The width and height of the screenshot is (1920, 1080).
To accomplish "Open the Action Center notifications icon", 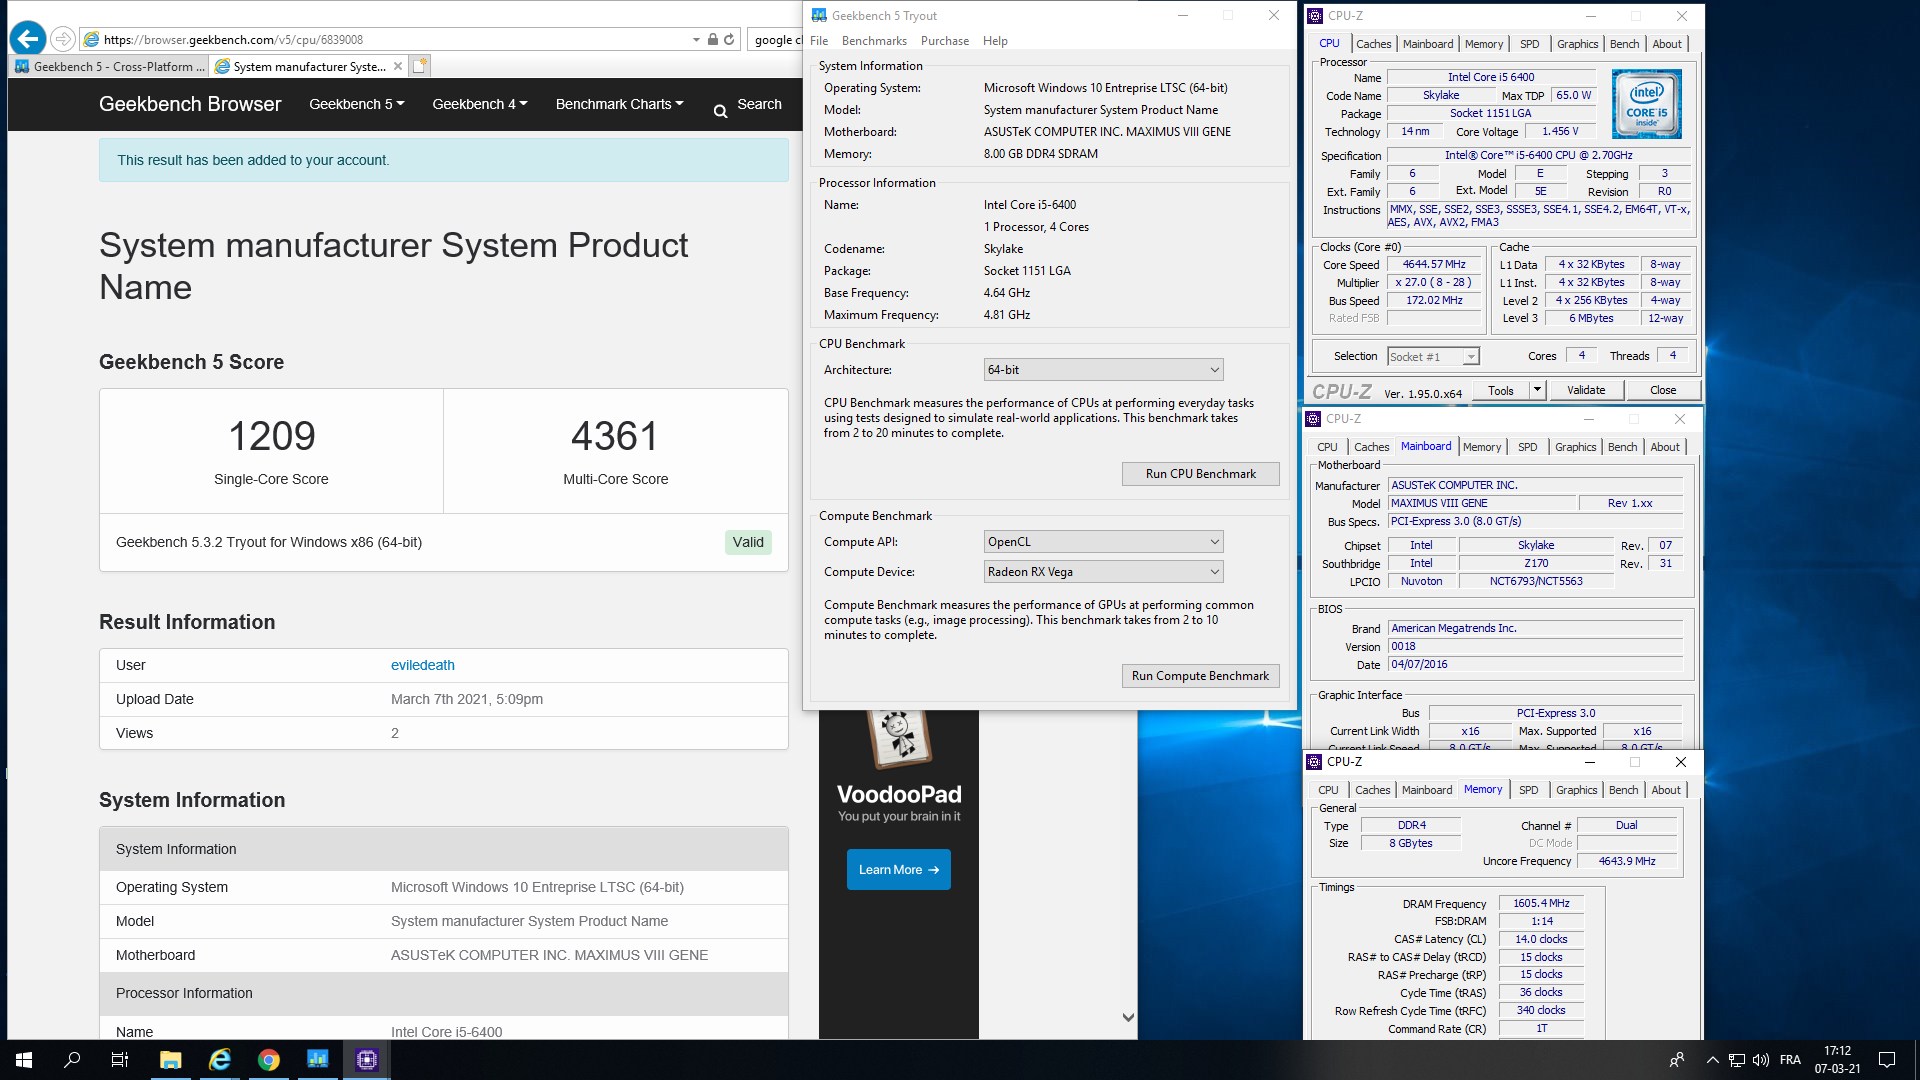I will point(1887,1060).
